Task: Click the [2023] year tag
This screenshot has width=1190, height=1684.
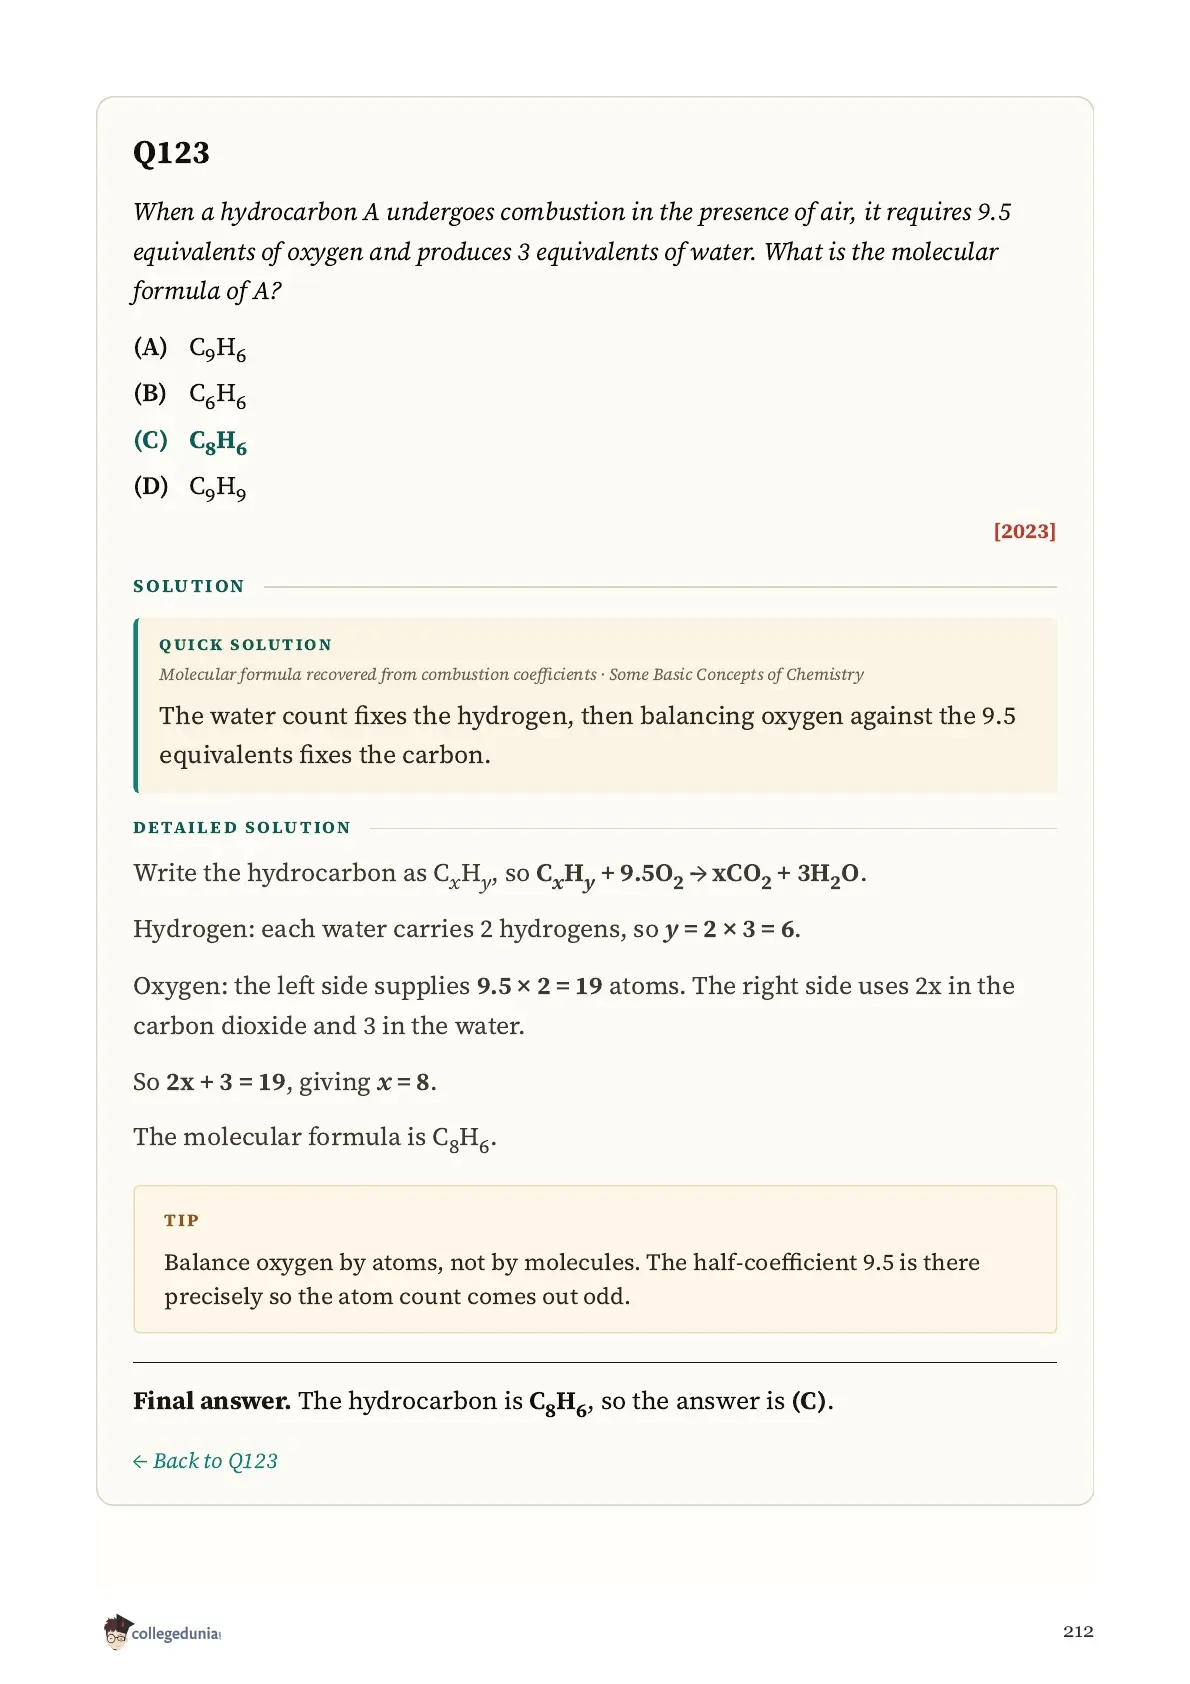Action: [1024, 531]
